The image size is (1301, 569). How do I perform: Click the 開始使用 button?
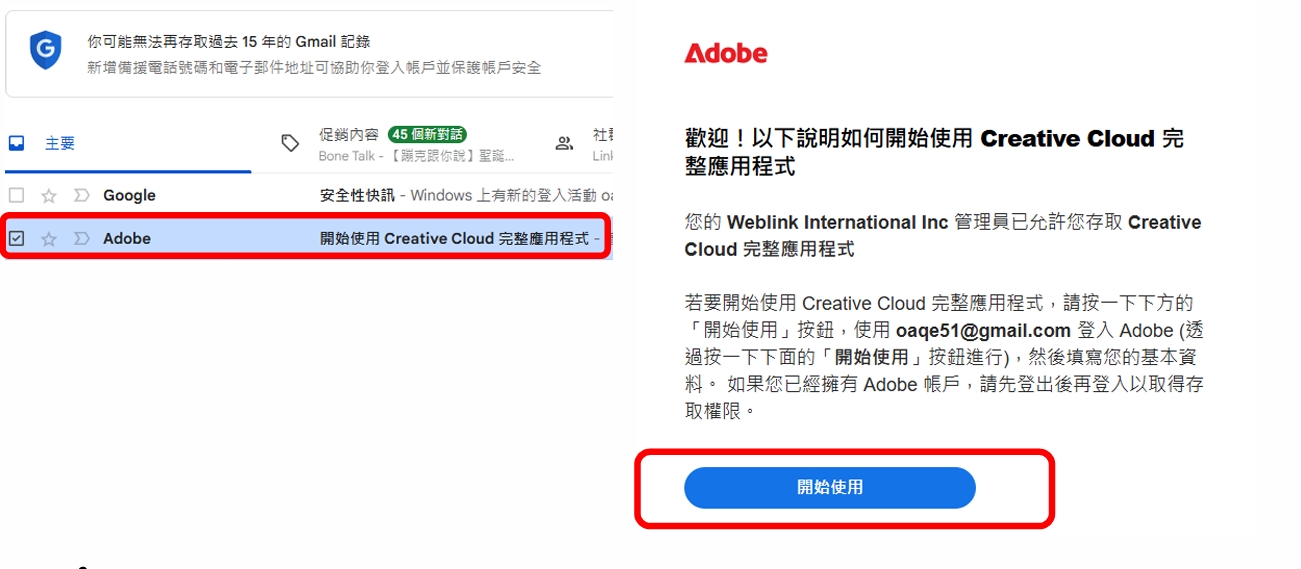coord(830,488)
